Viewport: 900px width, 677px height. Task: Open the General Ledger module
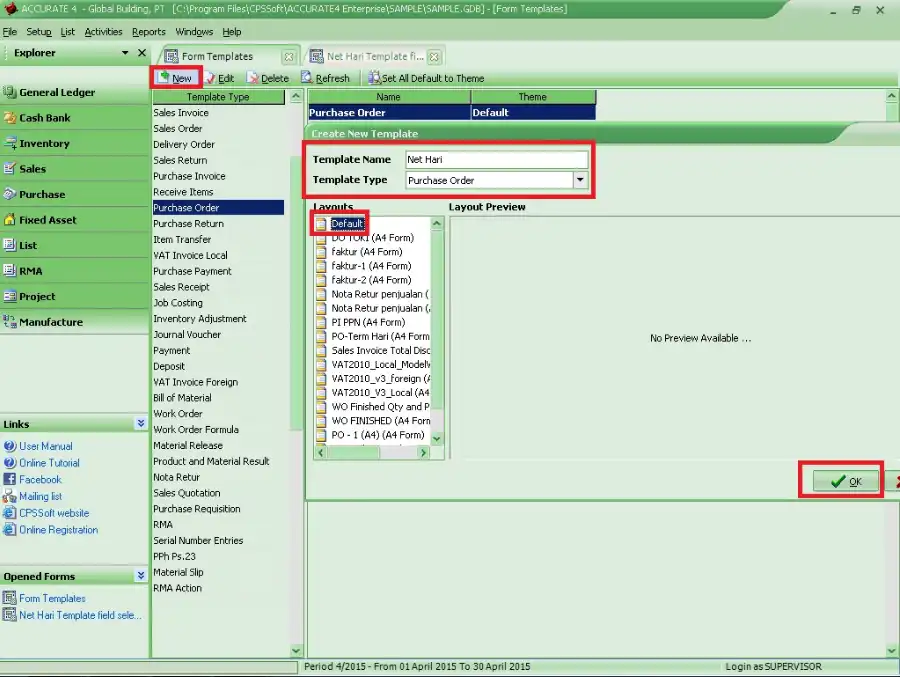[x=74, y=92]
